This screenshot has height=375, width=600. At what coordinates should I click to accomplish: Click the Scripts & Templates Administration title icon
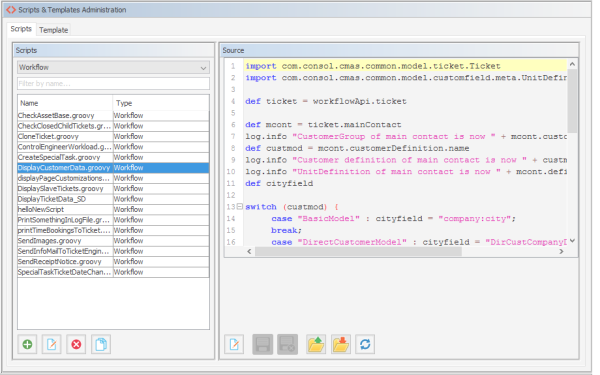(11, 10)
